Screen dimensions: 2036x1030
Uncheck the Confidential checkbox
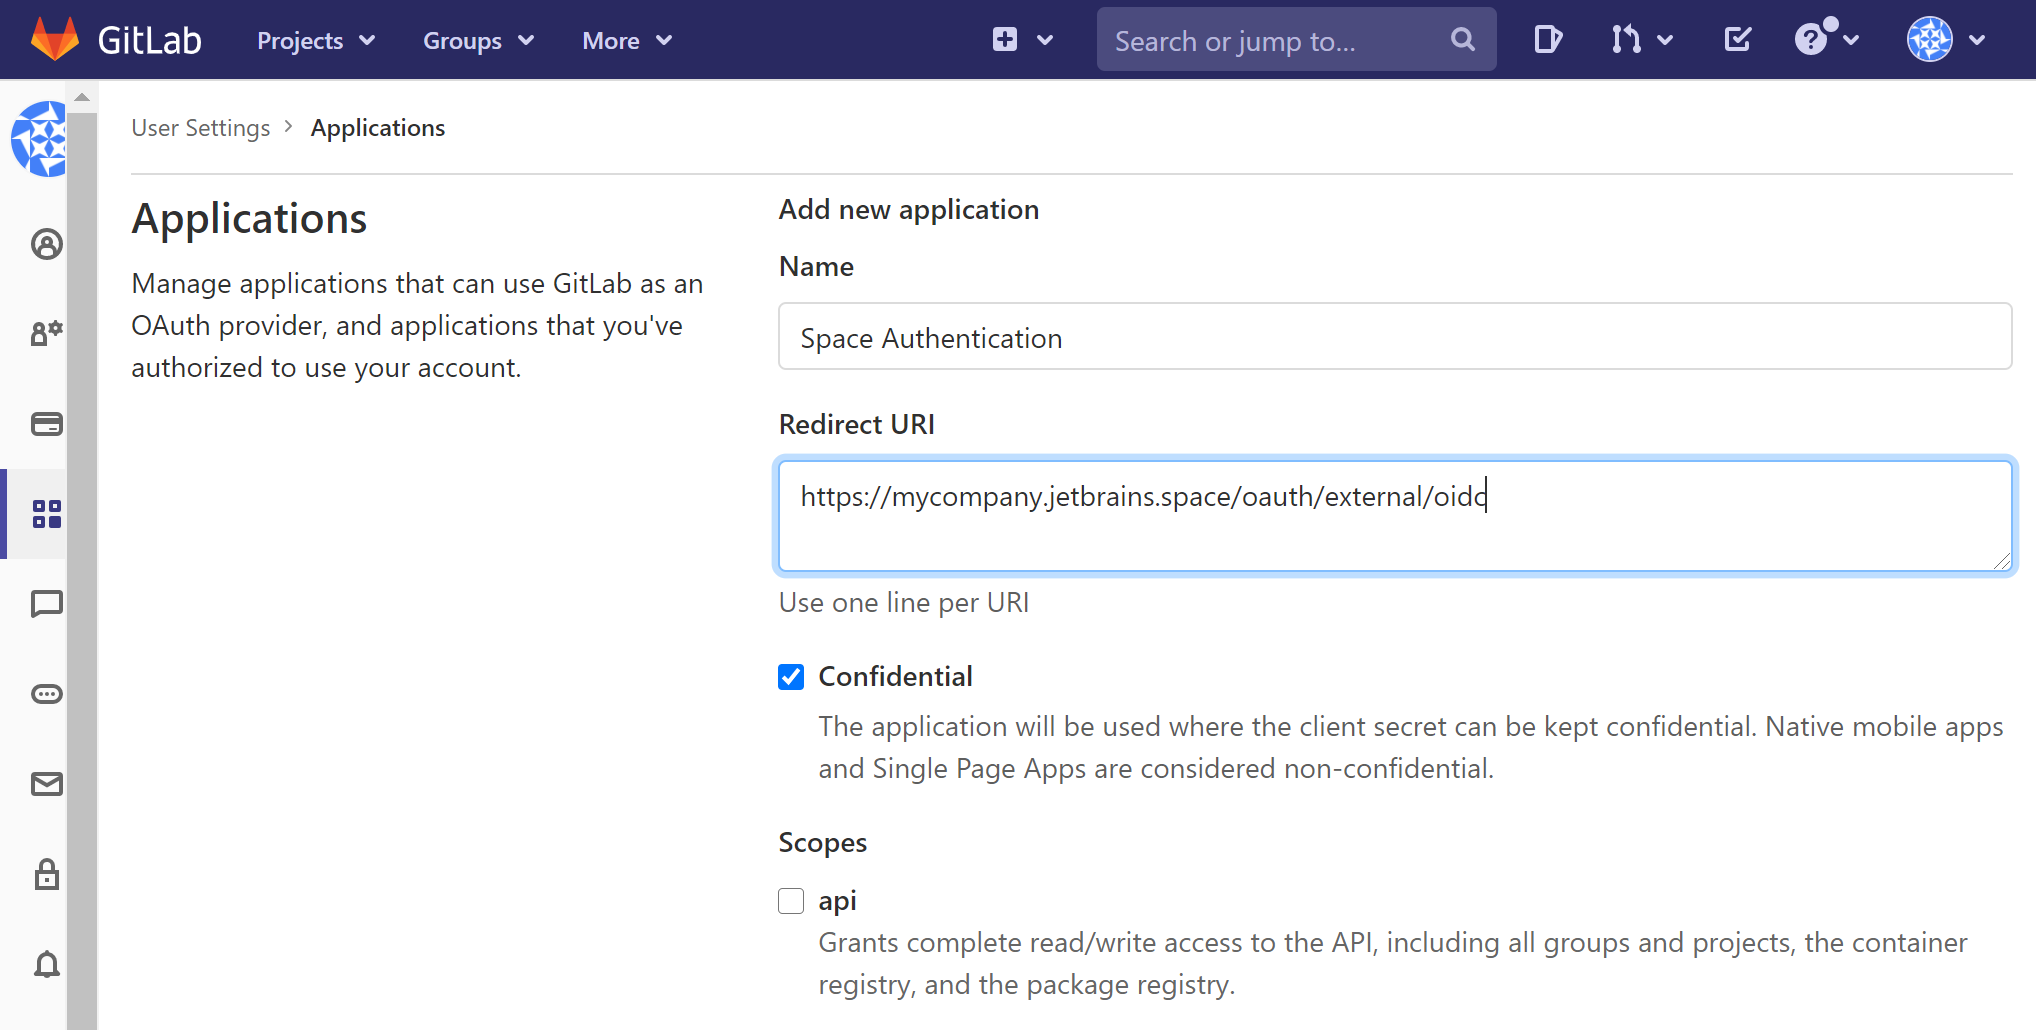coord(791,677)
